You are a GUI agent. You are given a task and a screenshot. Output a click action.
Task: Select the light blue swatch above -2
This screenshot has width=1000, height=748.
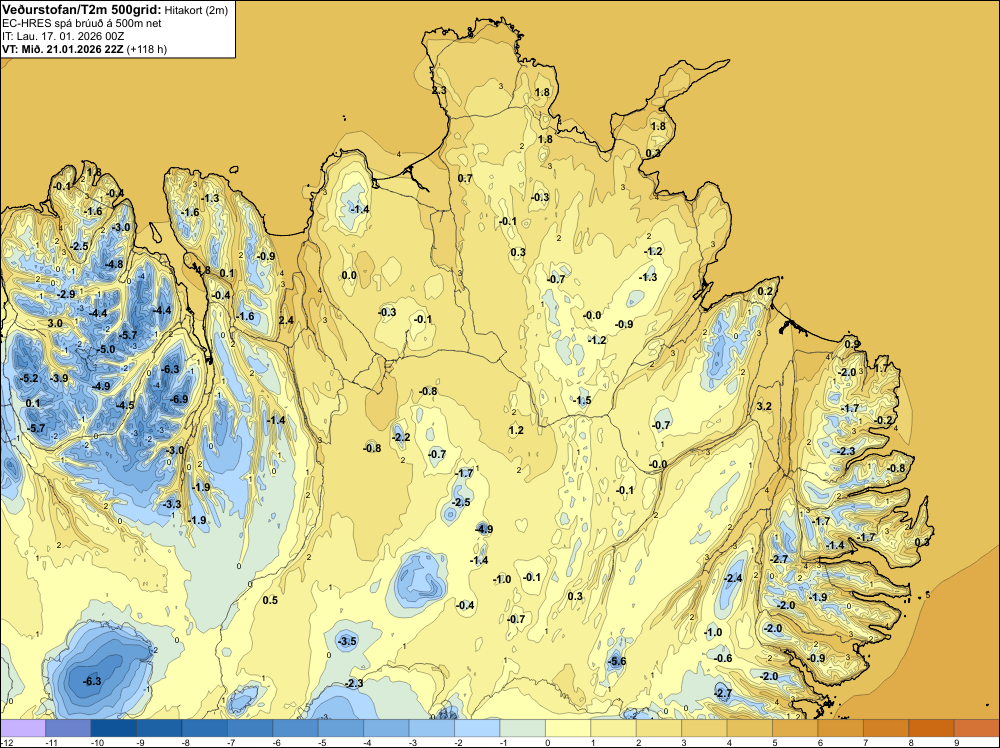(x=477, y=728)
